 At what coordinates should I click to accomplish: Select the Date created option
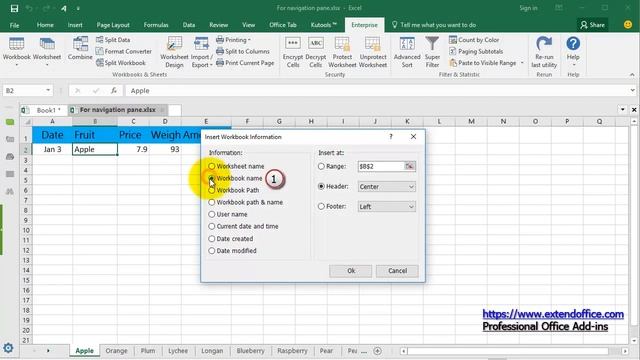tap(231, 239)
